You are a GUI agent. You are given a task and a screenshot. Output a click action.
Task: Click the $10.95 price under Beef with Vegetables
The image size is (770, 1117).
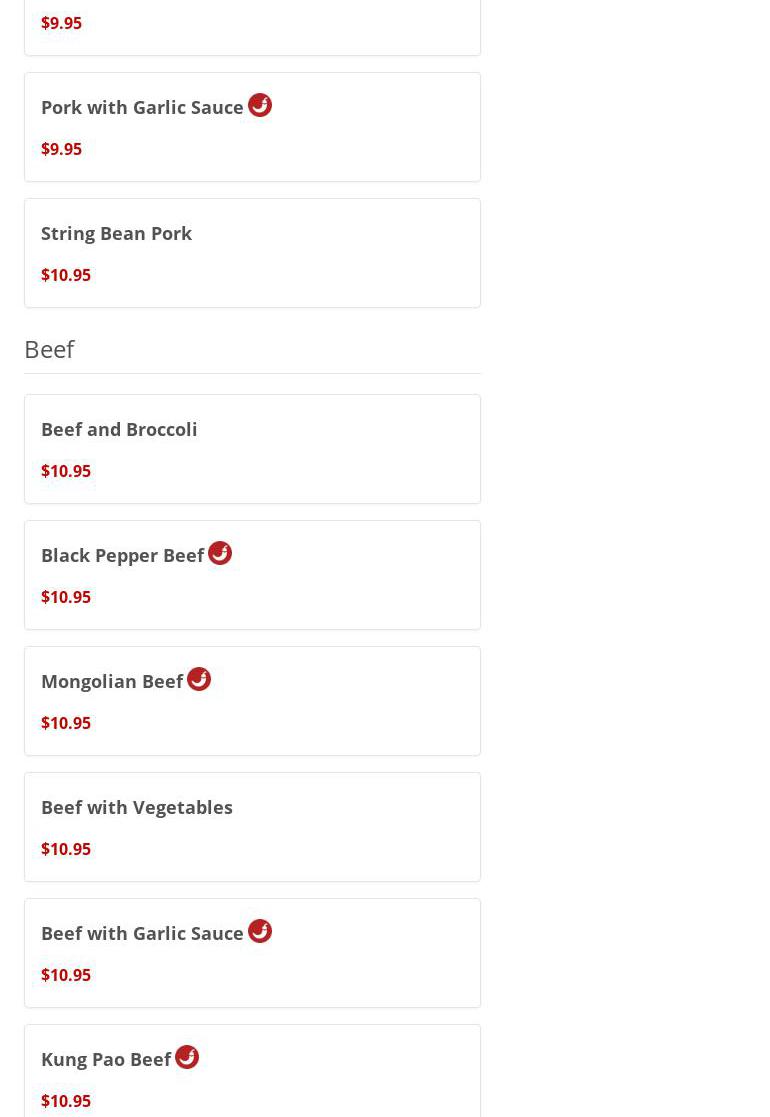(66, 849)
